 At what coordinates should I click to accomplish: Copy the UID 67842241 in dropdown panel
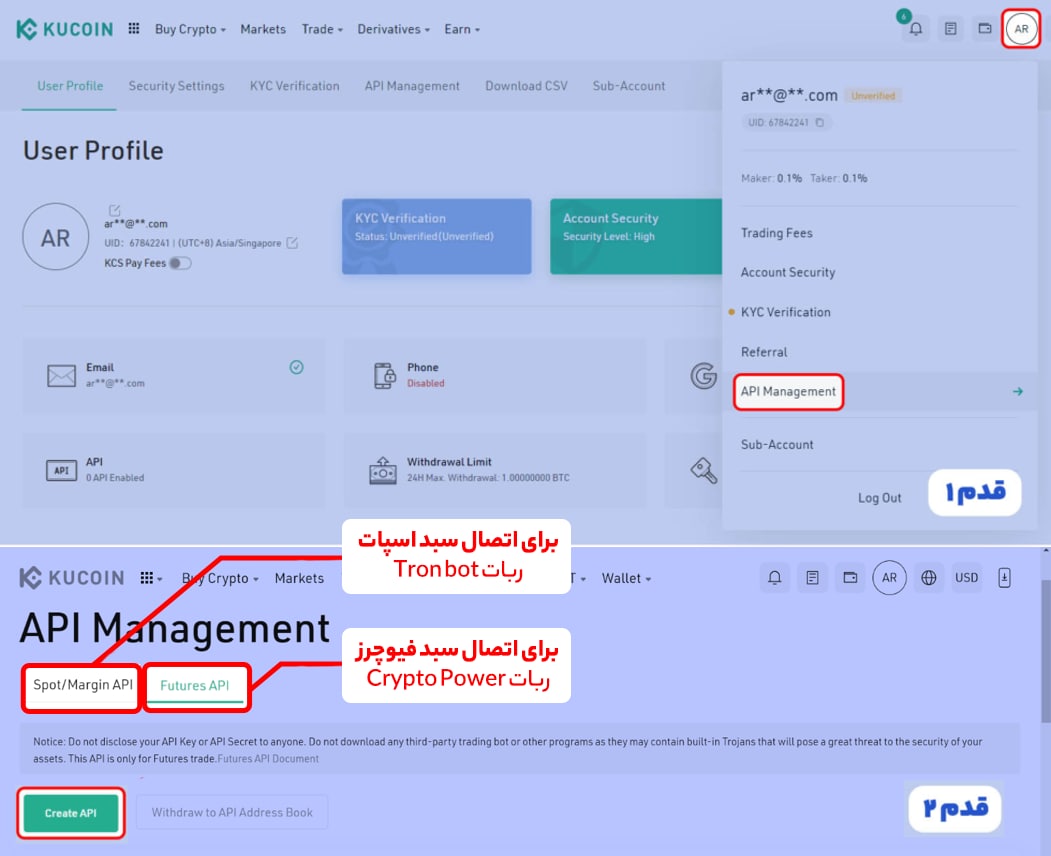819,123
